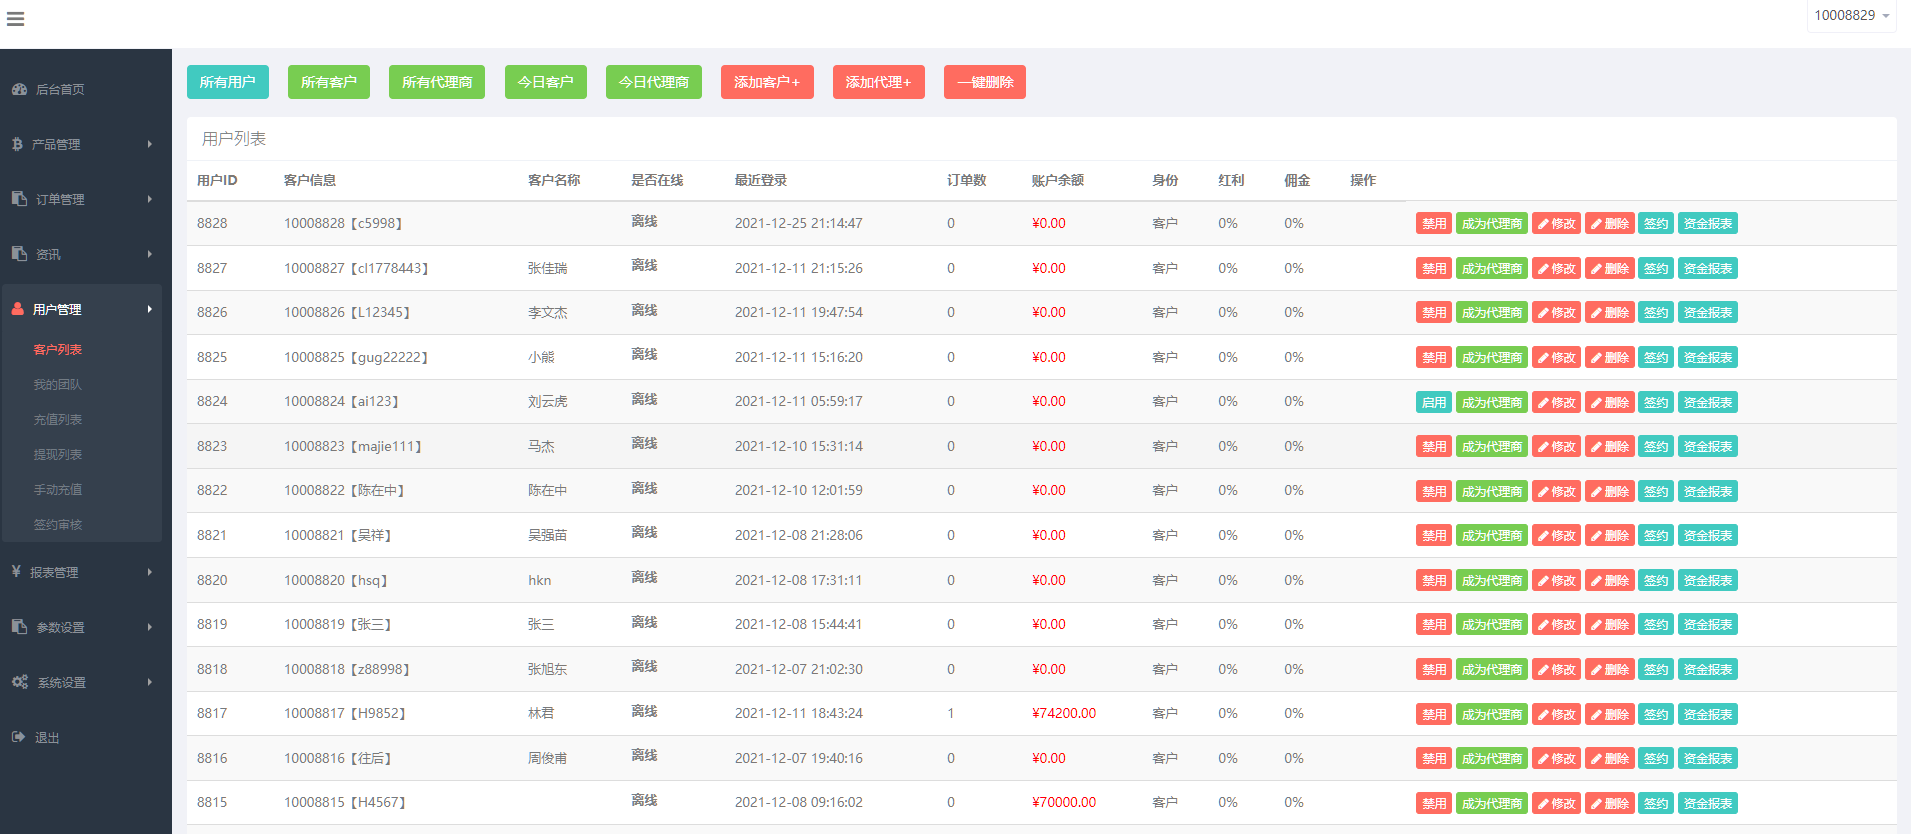Open 充值列表 in the sidebar submenu
Viewport: 1911px width, 834px height.
click(58, 420)
